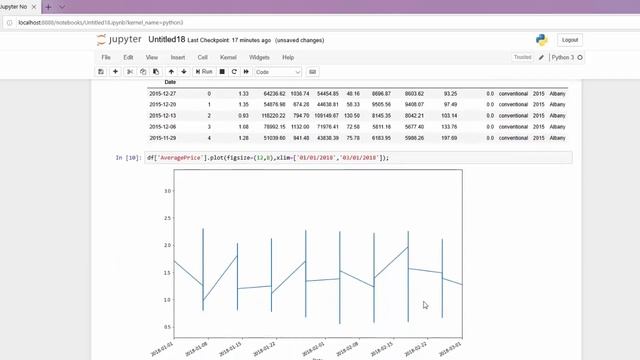The height and width of the screenshot is (360, 640).
Task: Restart kernel and run all icon
Action: coord(246,72)
